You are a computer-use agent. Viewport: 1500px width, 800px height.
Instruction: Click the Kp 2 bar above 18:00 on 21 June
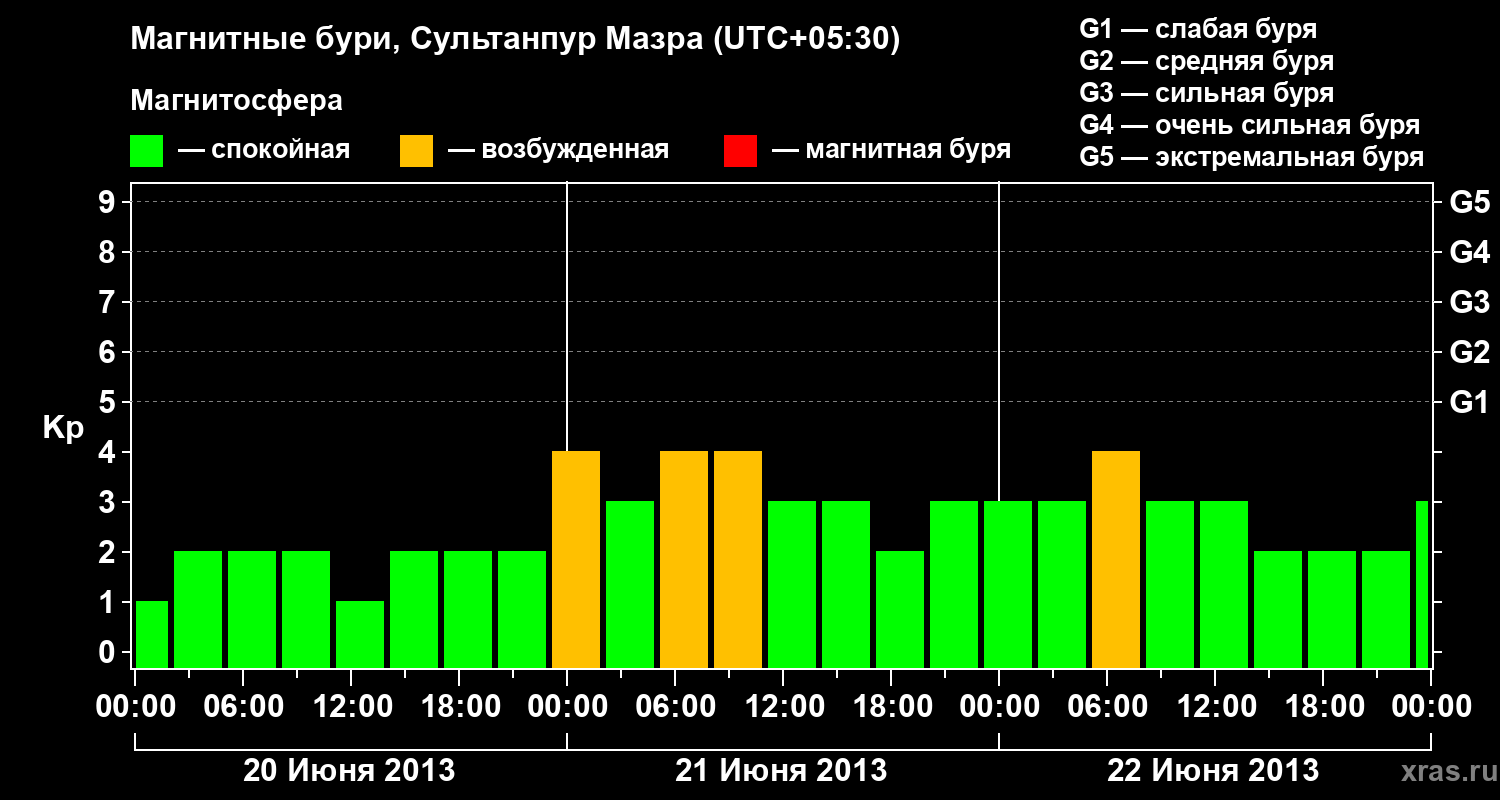click(x=900, y=609)
